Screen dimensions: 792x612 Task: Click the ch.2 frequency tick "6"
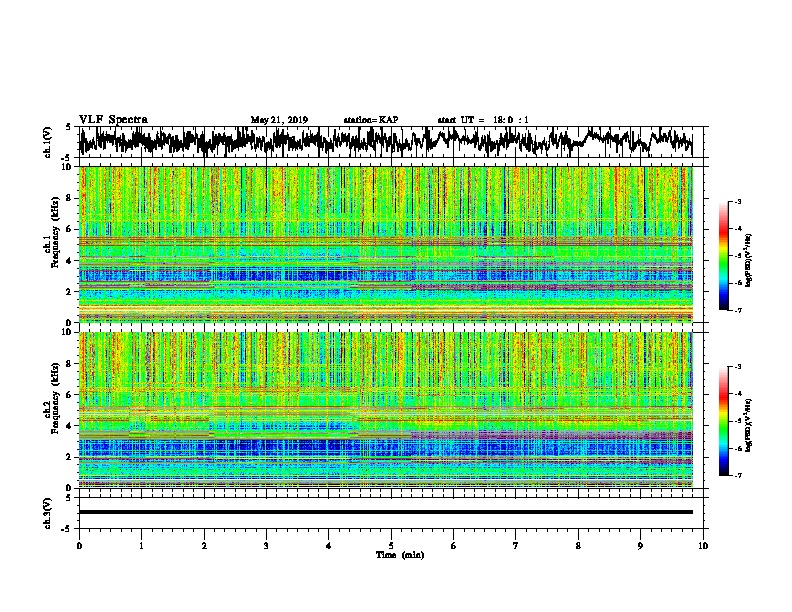coord(69,394)
